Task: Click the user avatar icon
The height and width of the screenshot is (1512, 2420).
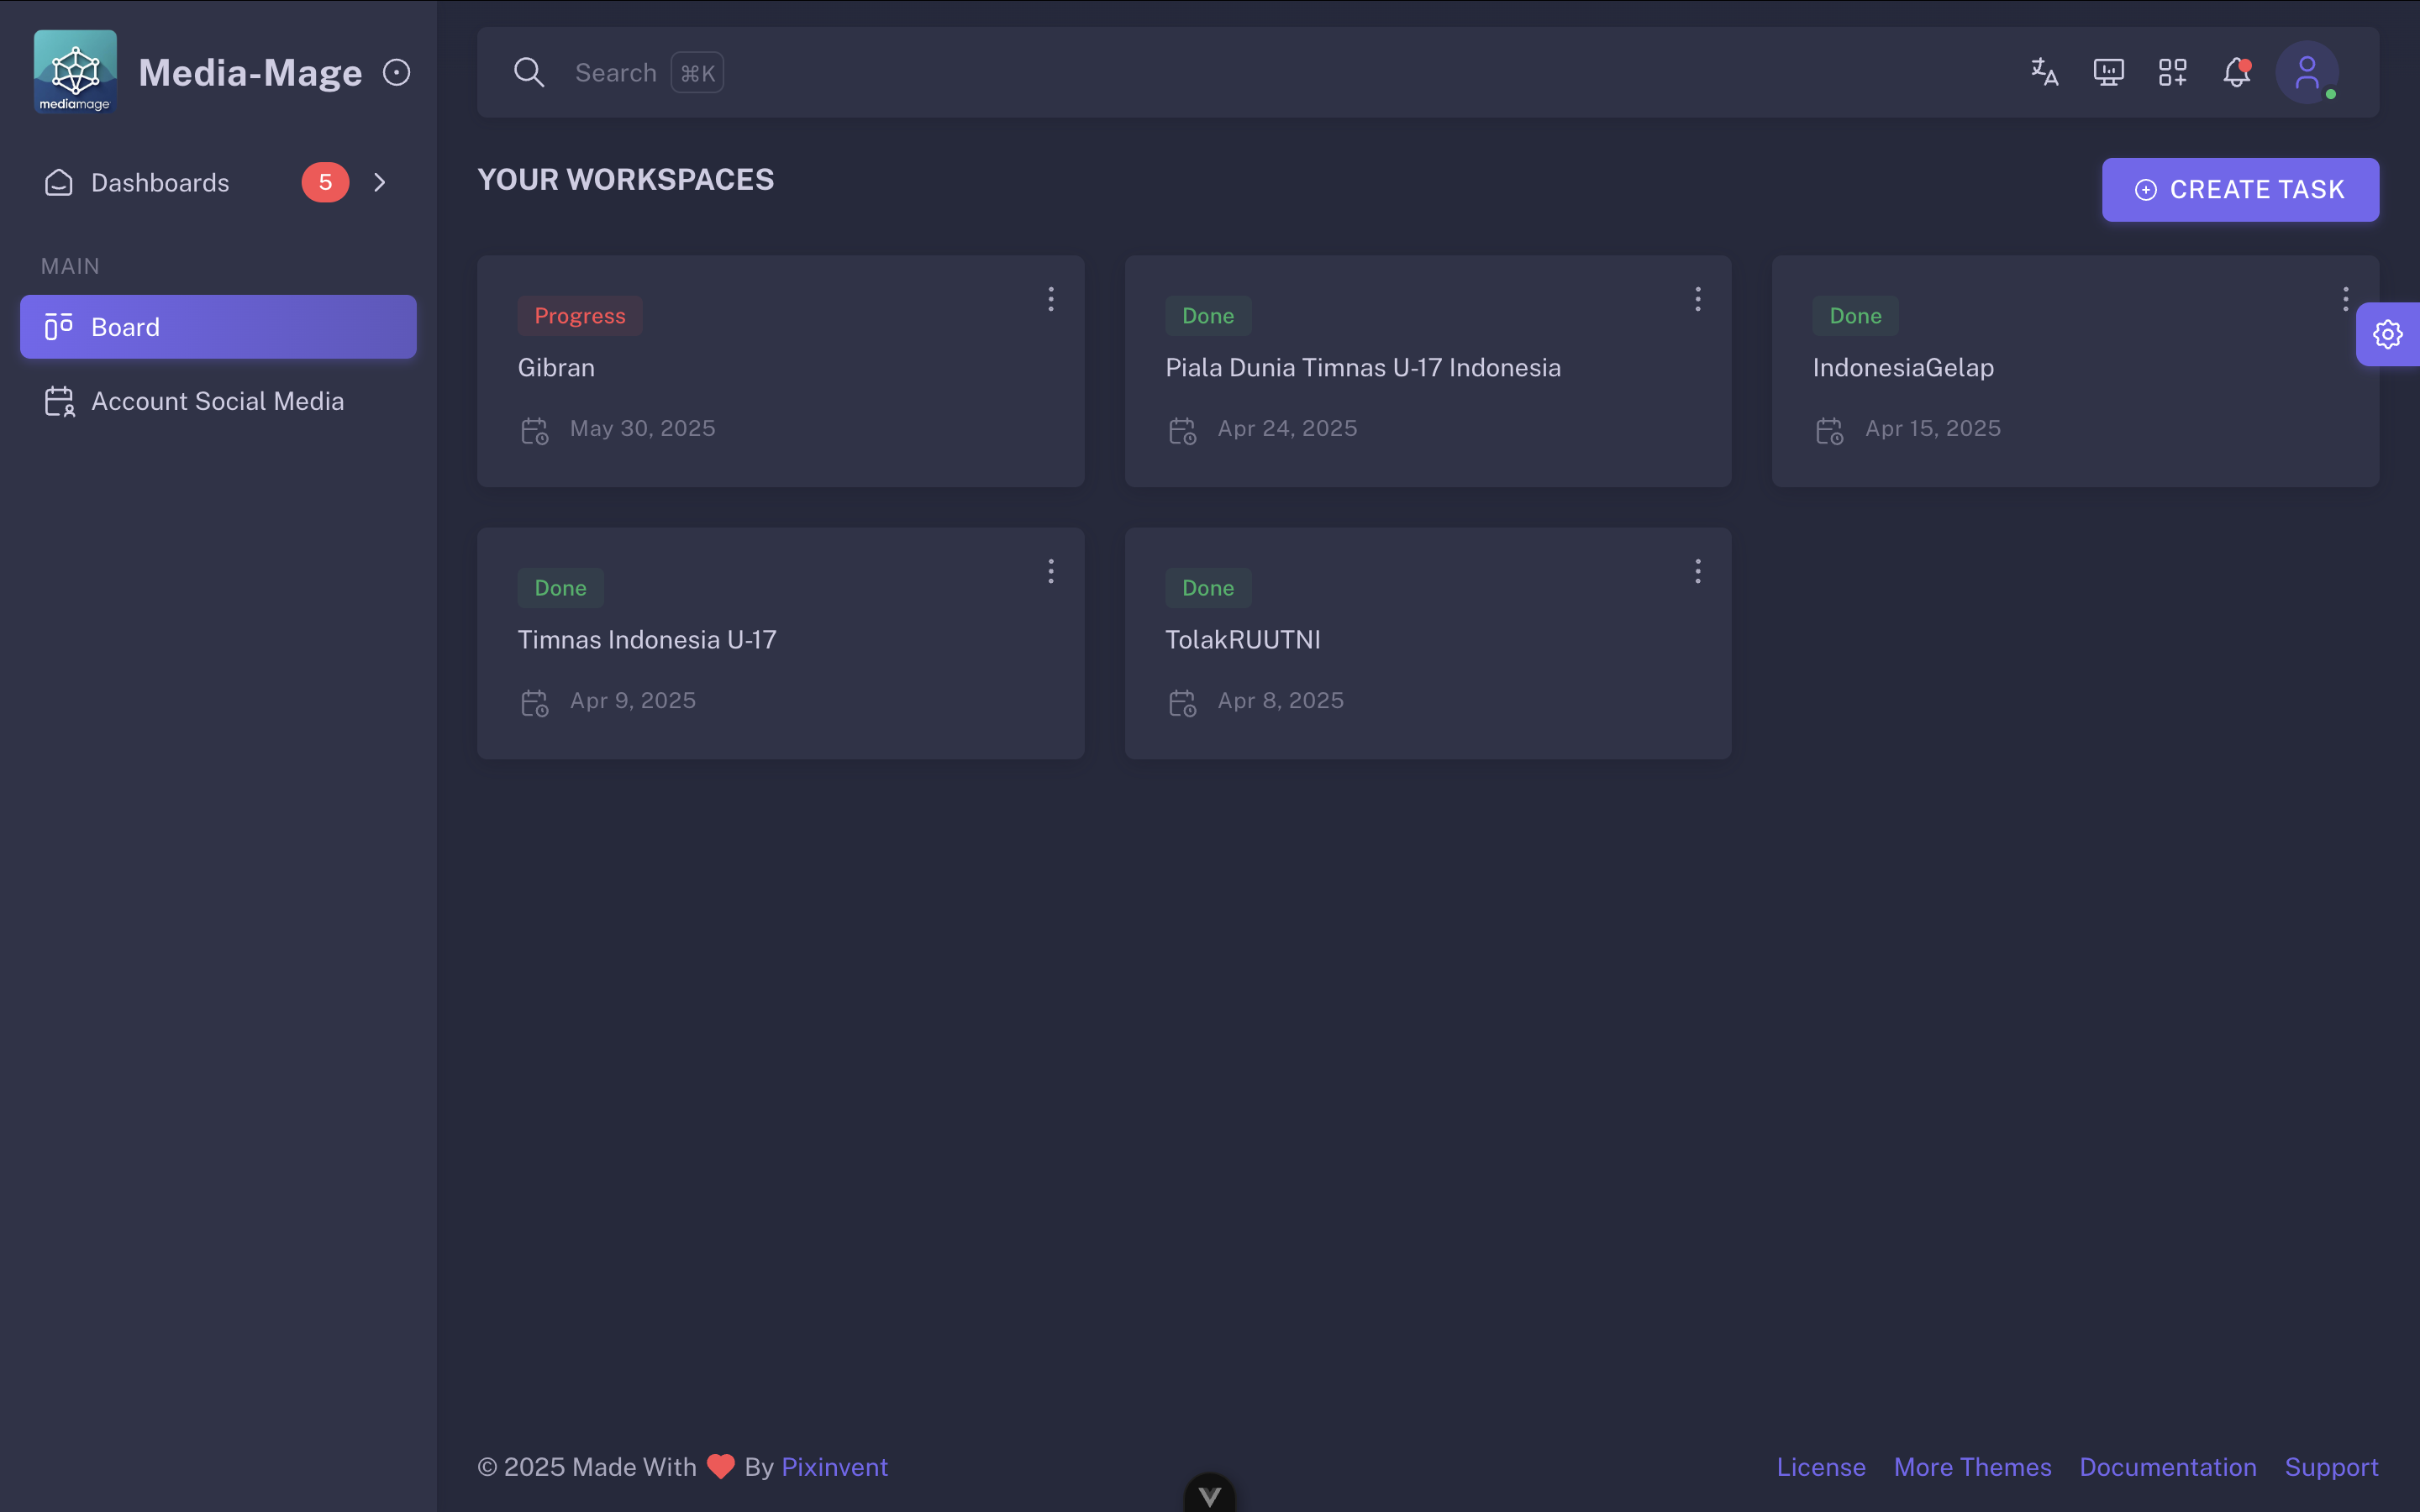Action: (2306, 72)
